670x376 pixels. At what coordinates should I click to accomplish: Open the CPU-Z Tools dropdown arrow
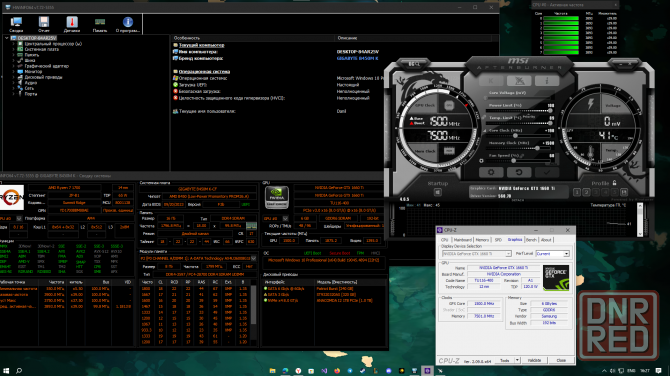click(x=517, y=360)
